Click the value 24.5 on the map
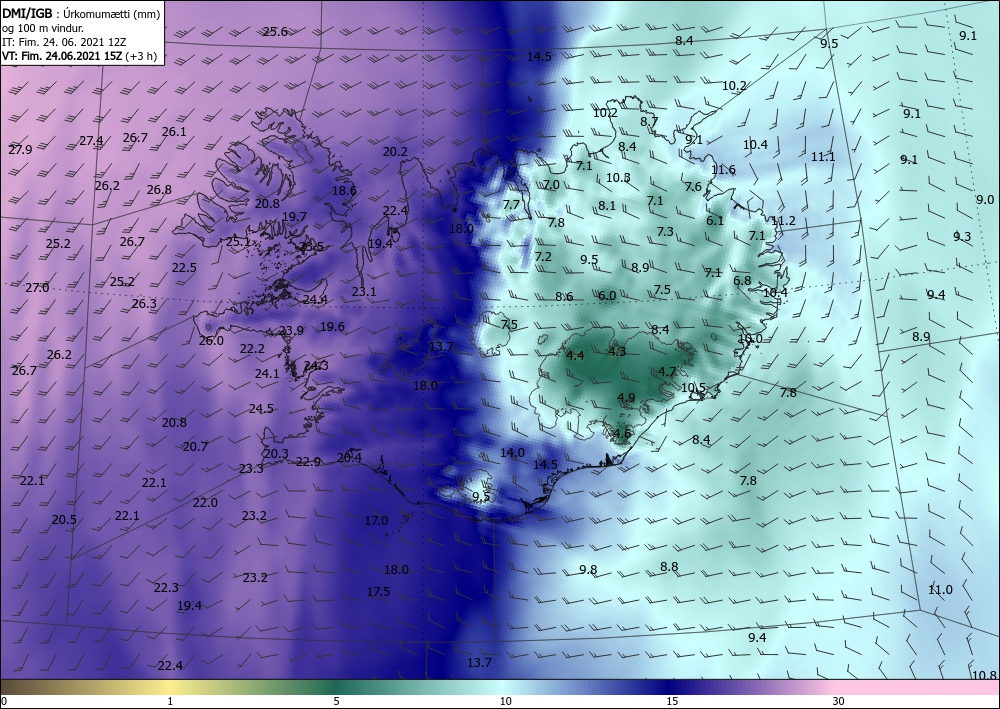The image size is (1000, 709). pyautogui.click(x=261, y=408)
